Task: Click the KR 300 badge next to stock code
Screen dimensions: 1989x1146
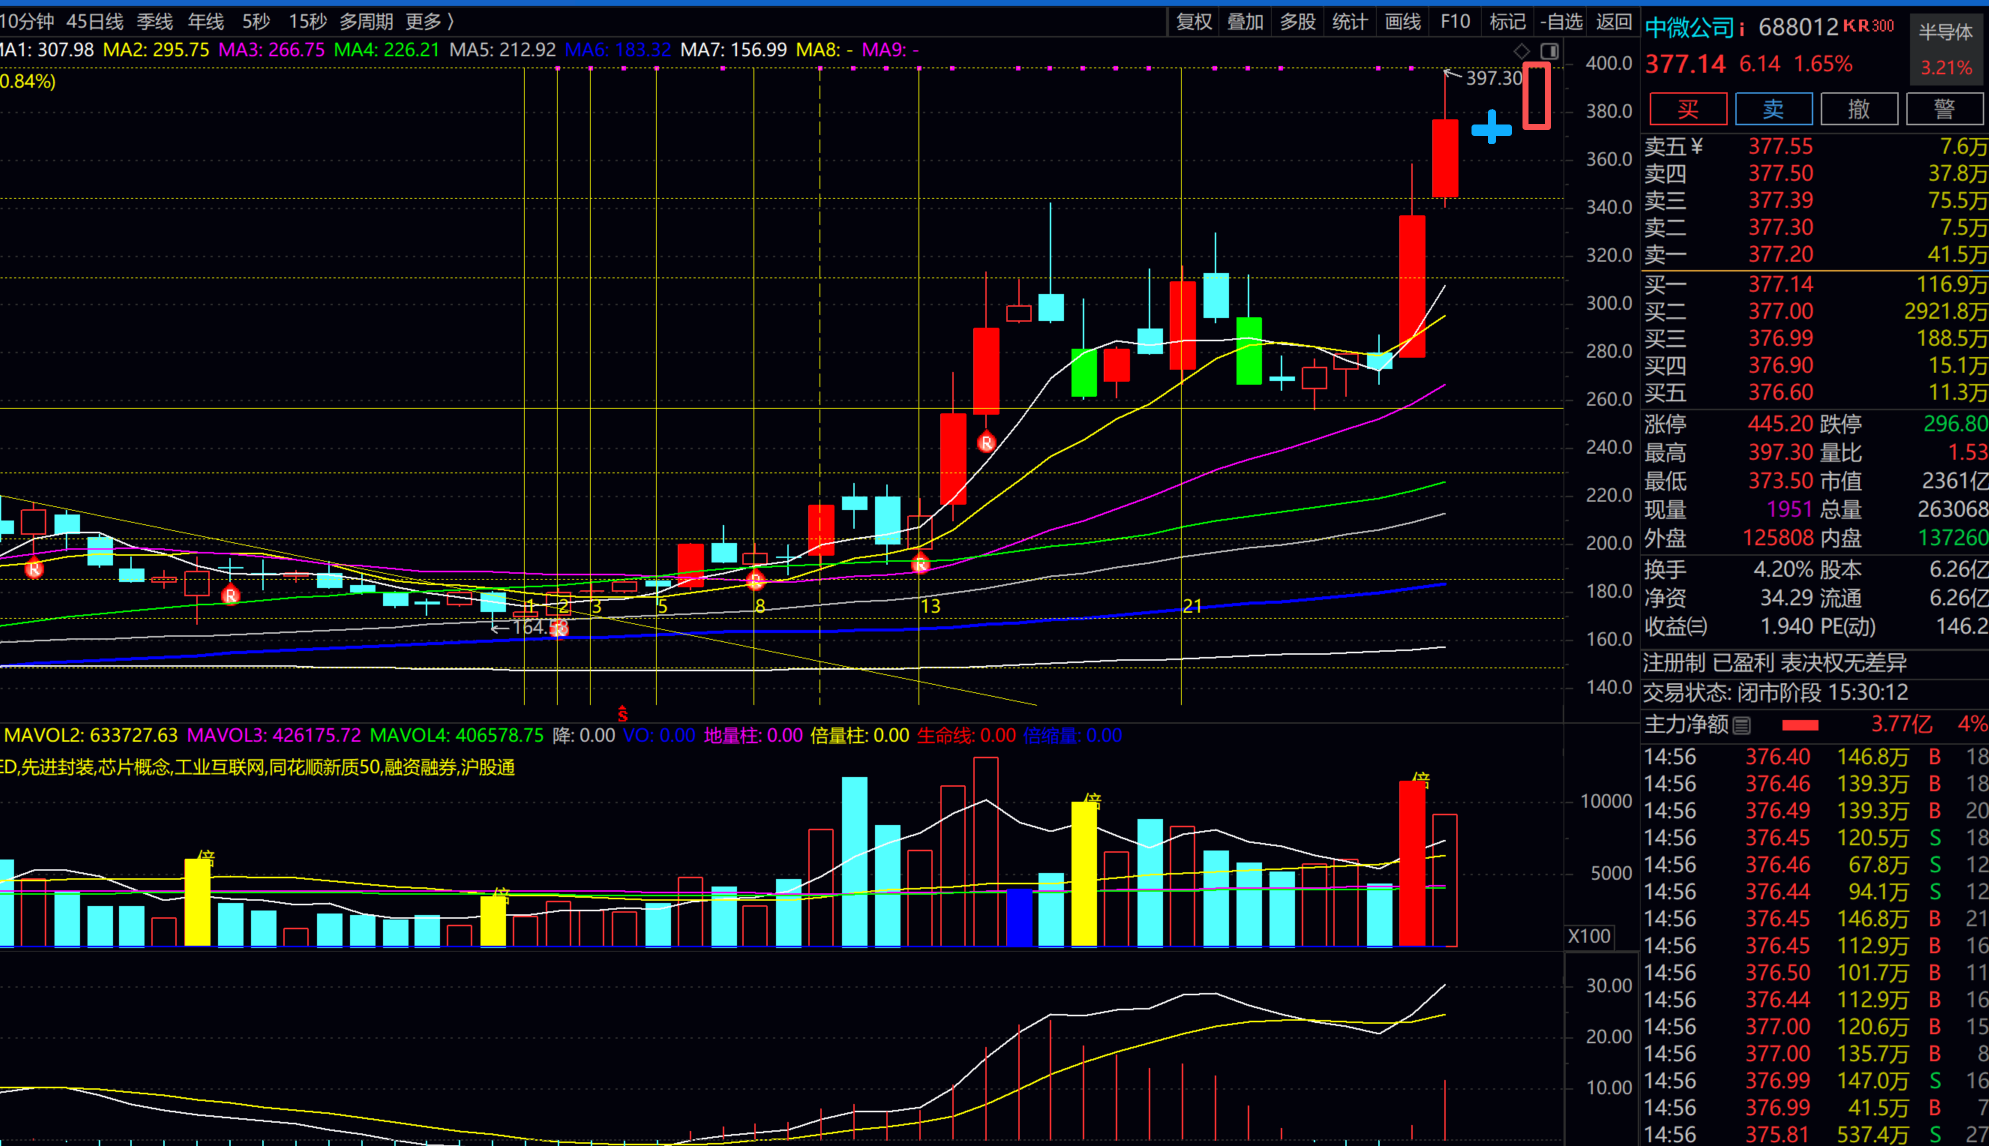Action: pos(1868,26)
